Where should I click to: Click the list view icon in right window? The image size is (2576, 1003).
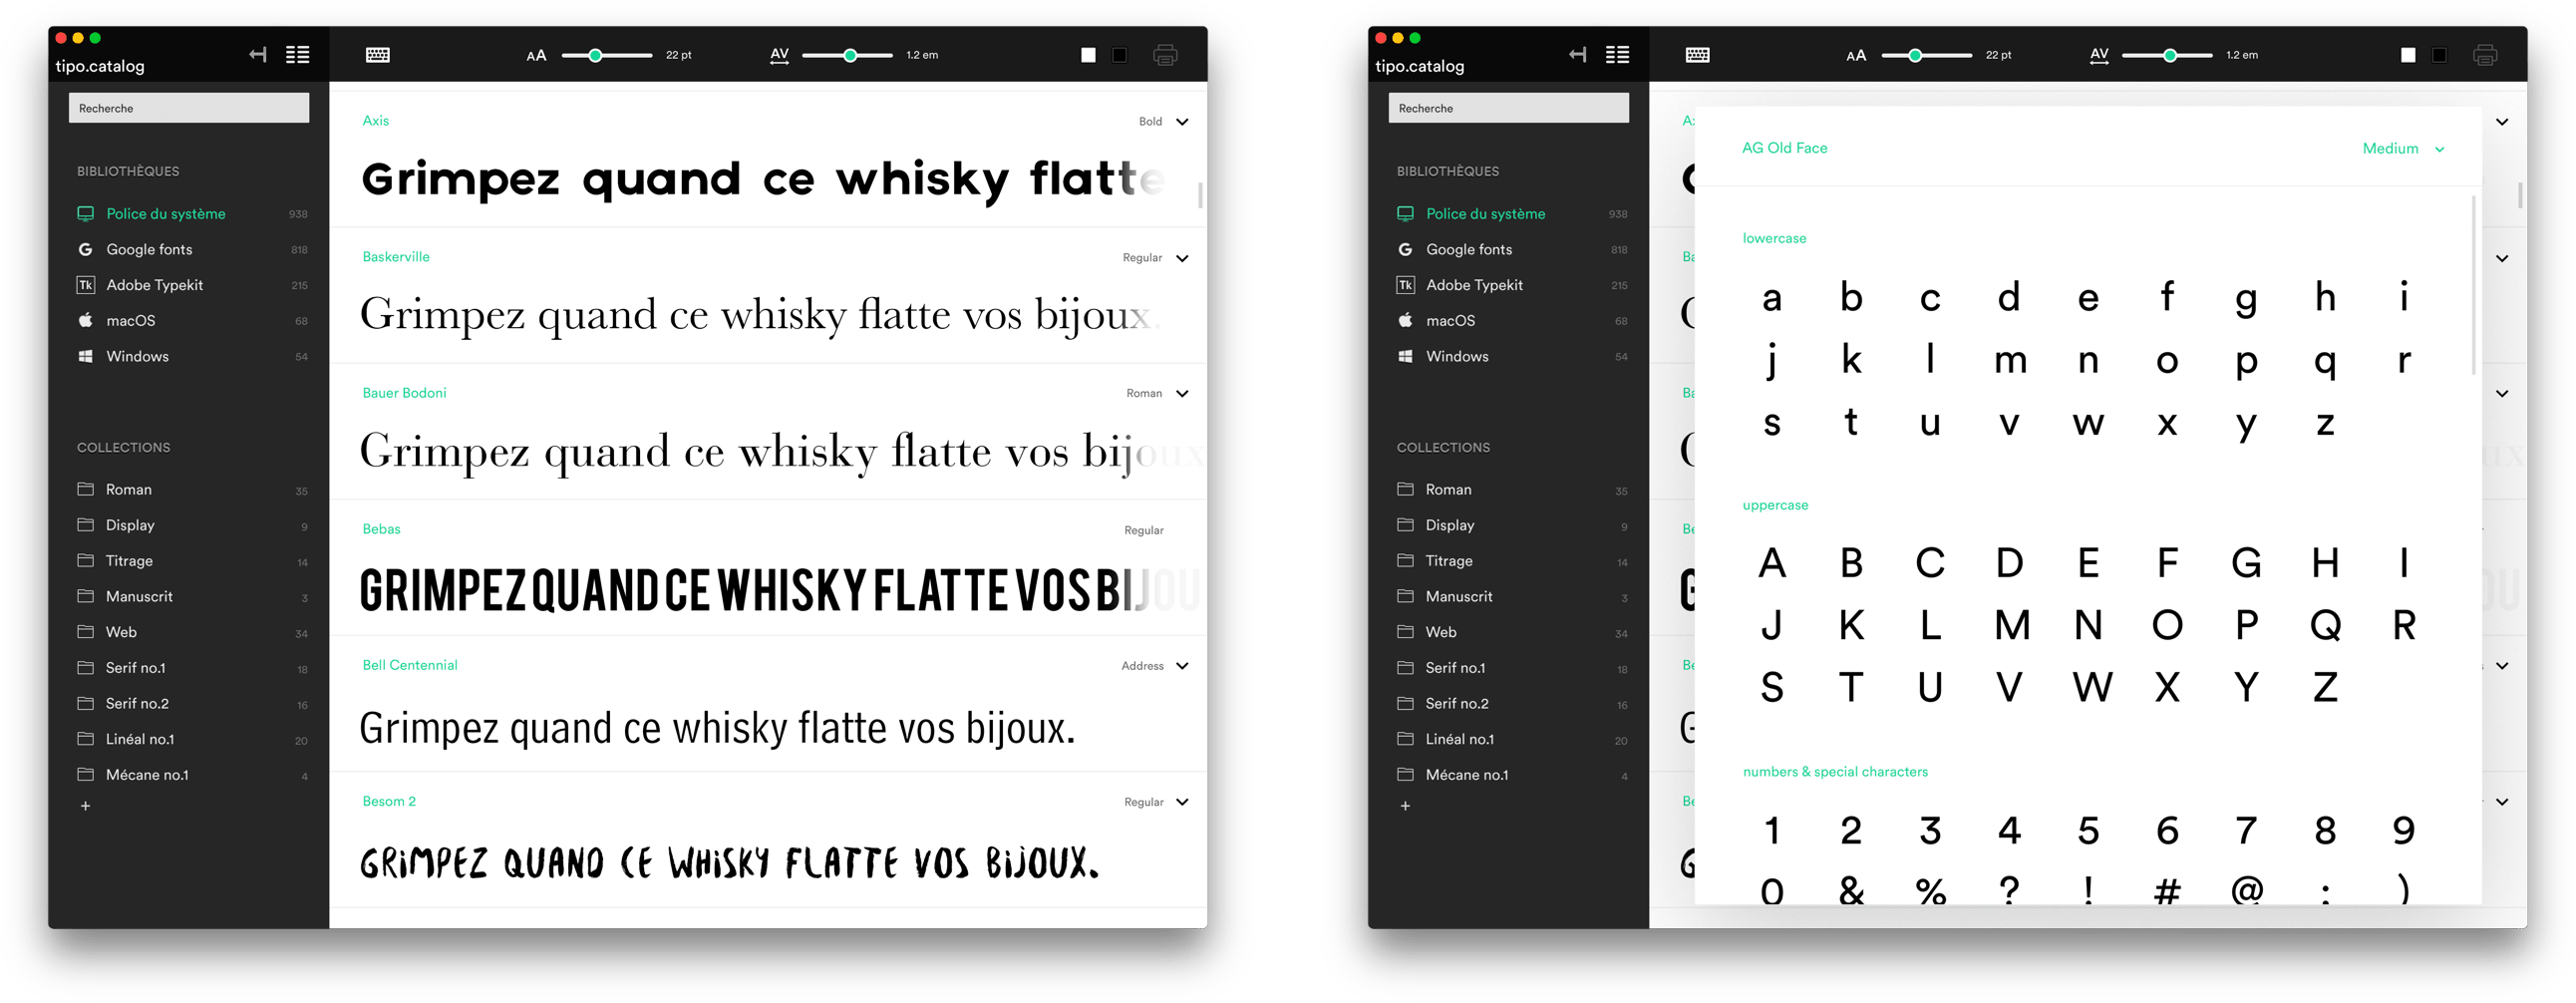coord(1617,55)
